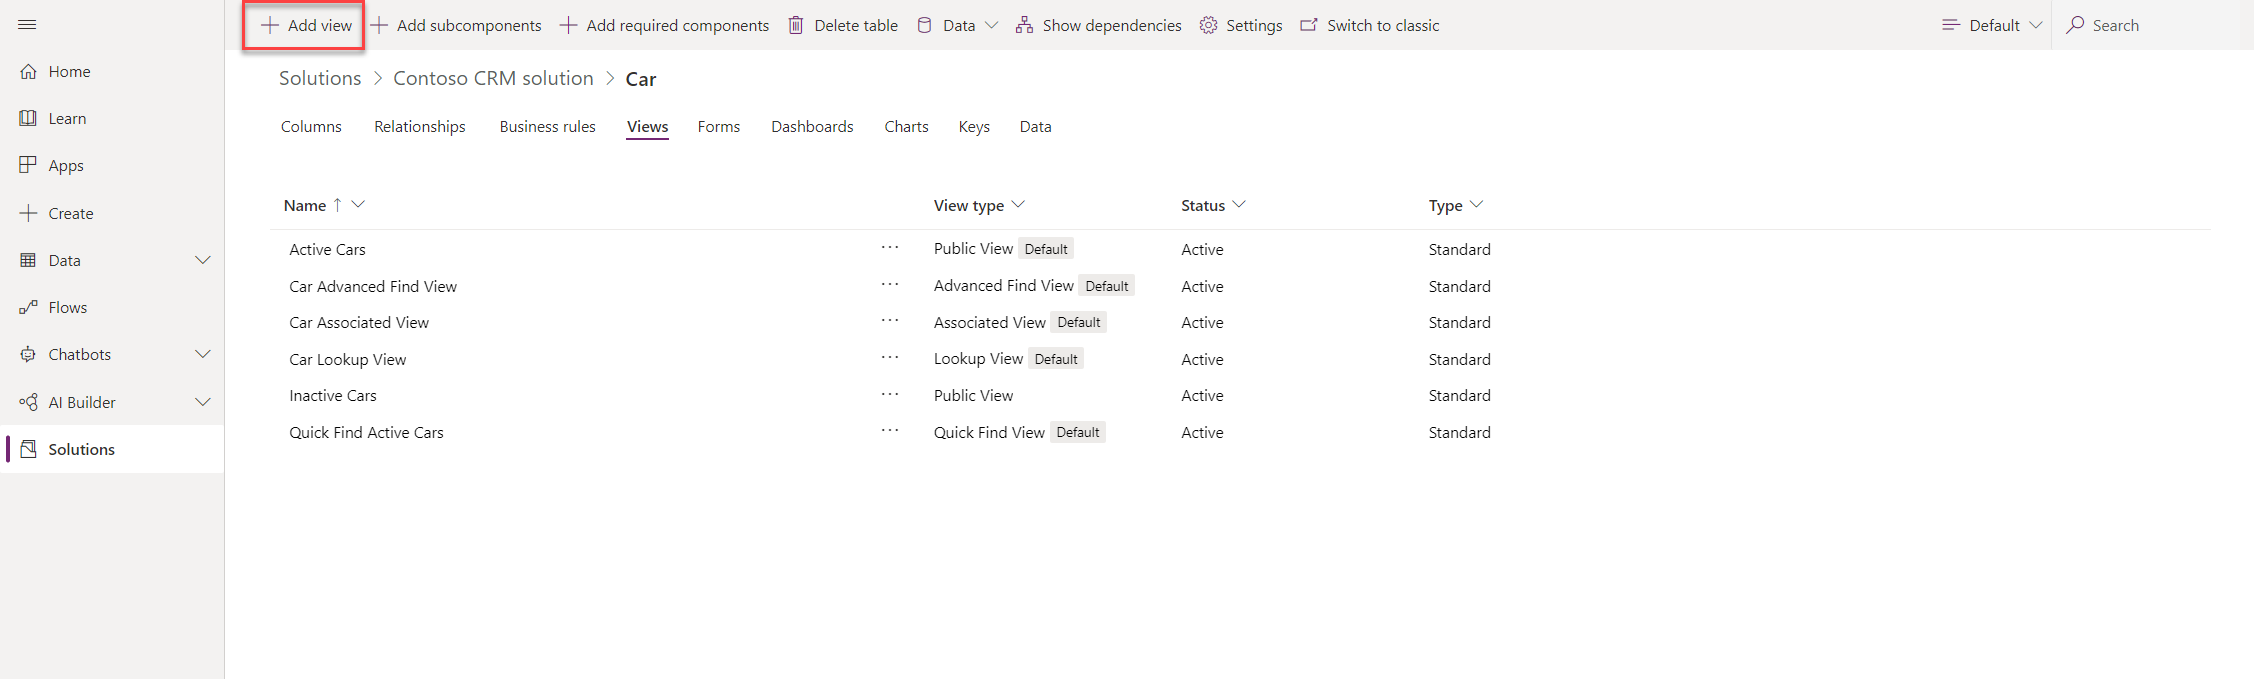This screenshot has width=2254, height=679.
Task: Switch to the Columns tab
Action: tap(311, 127)
